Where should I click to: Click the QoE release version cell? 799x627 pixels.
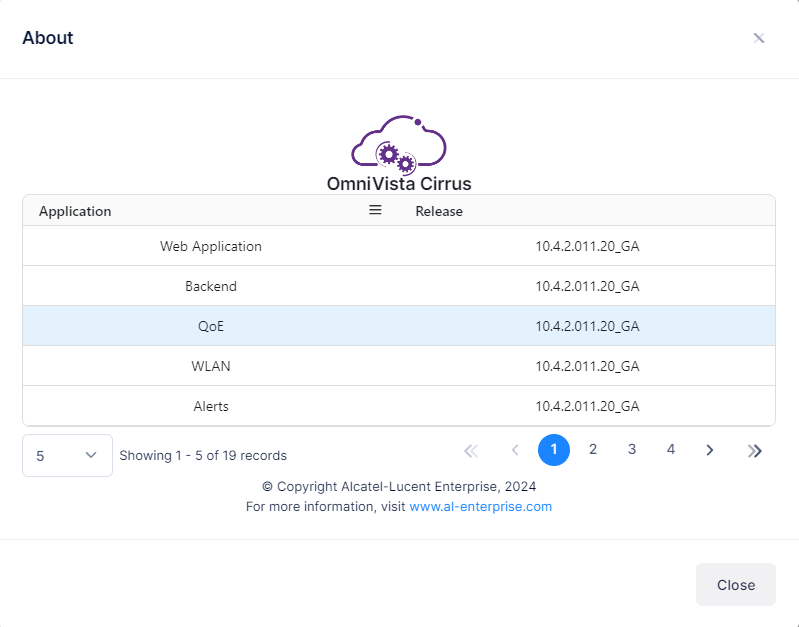click(x=587, y=326)
